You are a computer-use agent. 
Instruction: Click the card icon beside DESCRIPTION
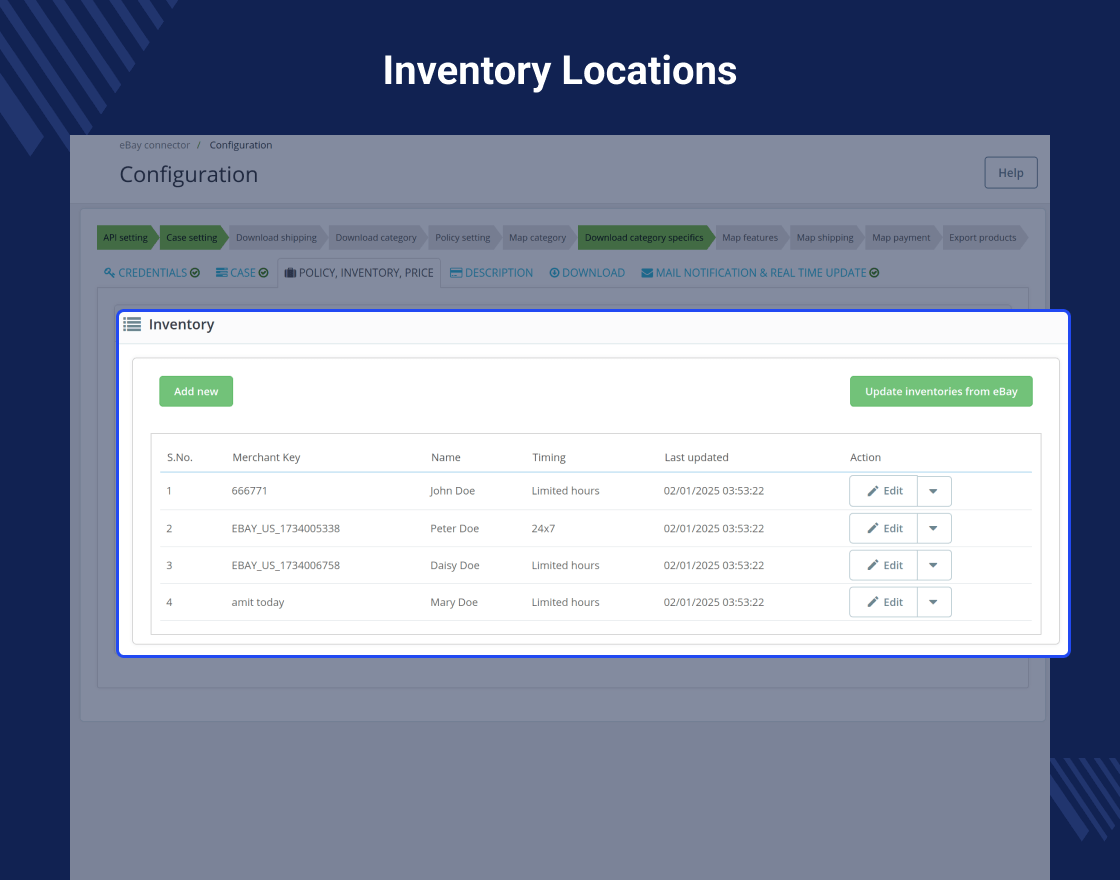(456, 273)
